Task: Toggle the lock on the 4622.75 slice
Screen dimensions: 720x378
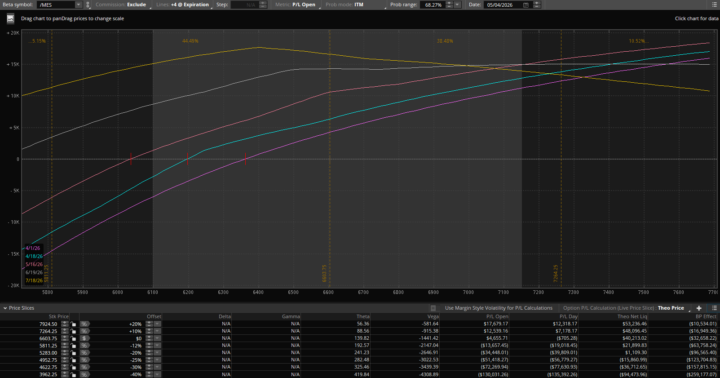Action: click(73, 367)
